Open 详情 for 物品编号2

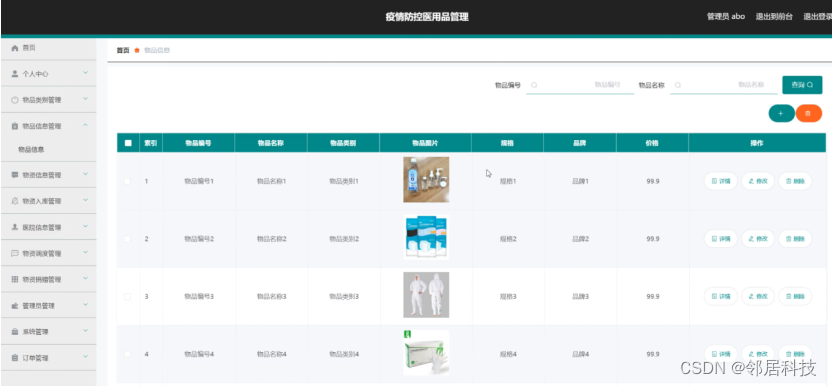pos(721,239)
